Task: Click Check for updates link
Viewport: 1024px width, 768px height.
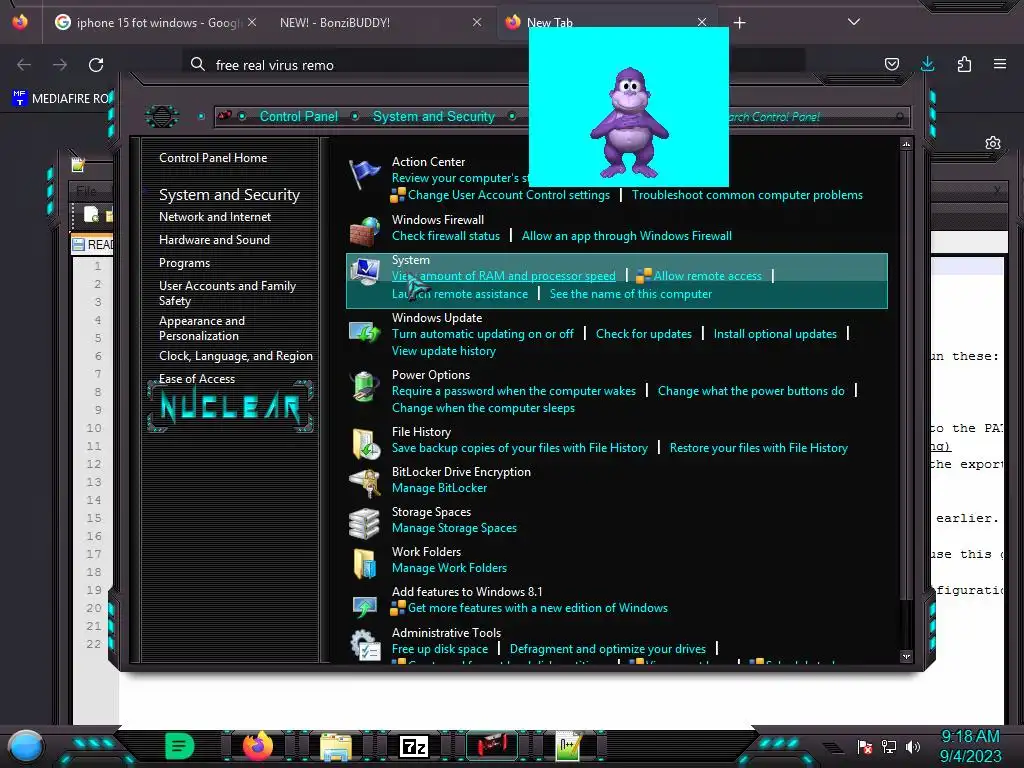Action: (643, 334)
